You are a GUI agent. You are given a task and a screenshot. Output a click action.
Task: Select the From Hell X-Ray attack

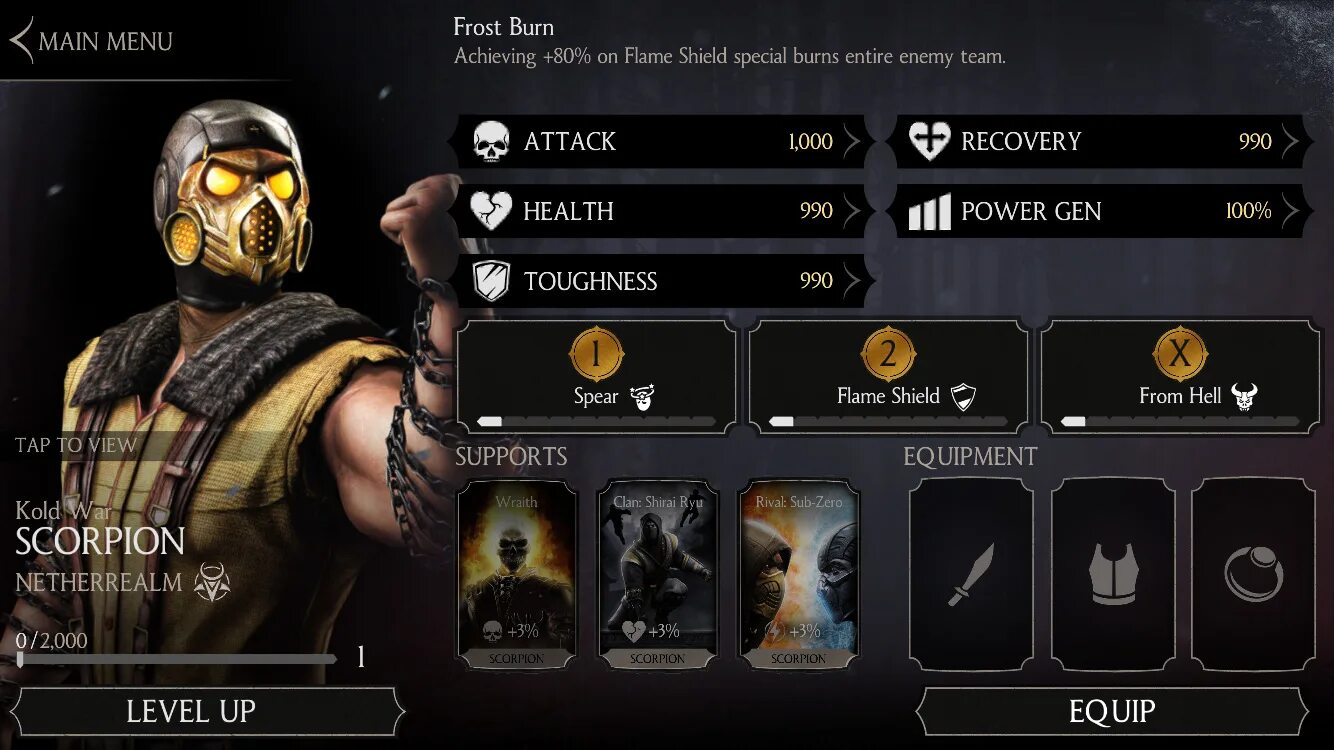click(x=1181, y=378)
